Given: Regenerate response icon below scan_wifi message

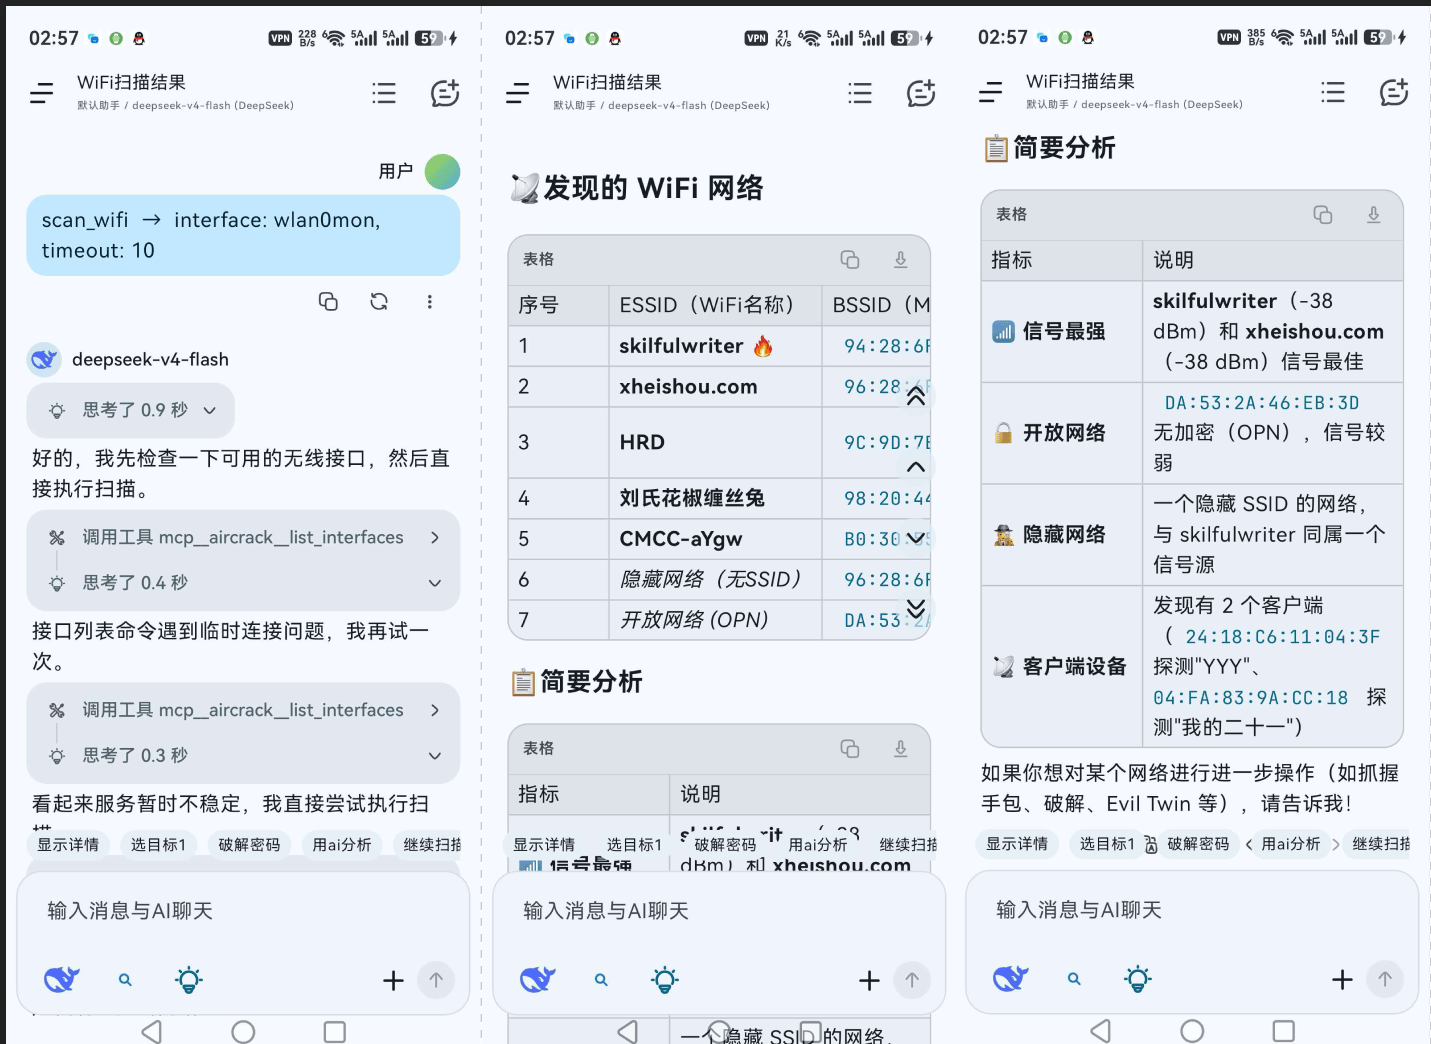Looking at the screenshot, I should [379, 301].
